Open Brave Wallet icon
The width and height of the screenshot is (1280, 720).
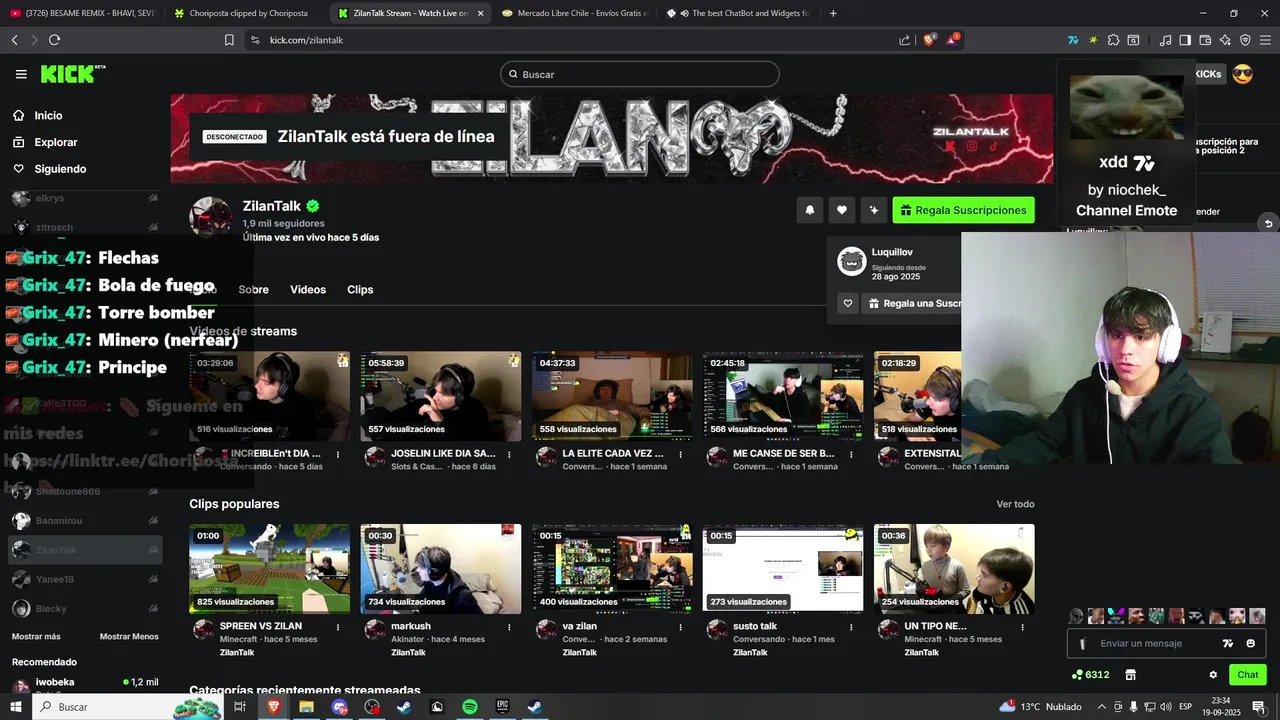coord(1205,40)
